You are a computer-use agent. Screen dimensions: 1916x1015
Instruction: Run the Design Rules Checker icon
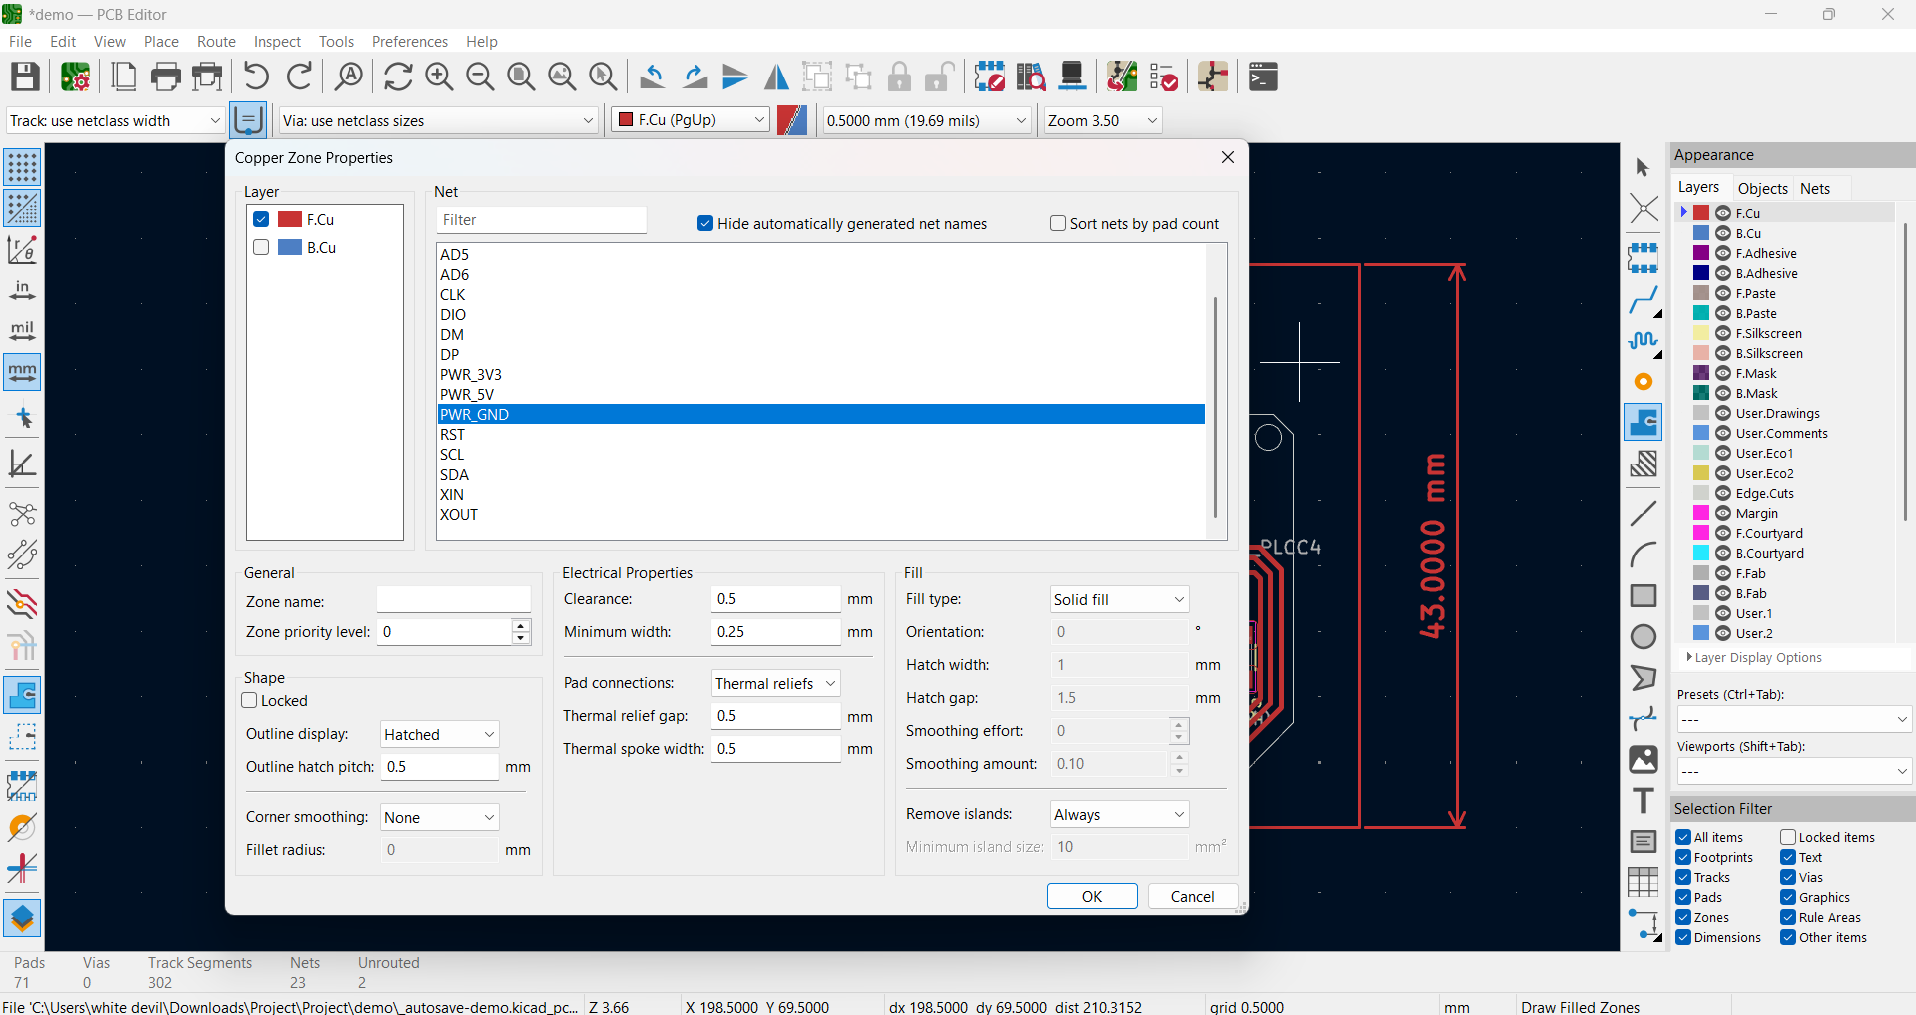(1163, 77)
